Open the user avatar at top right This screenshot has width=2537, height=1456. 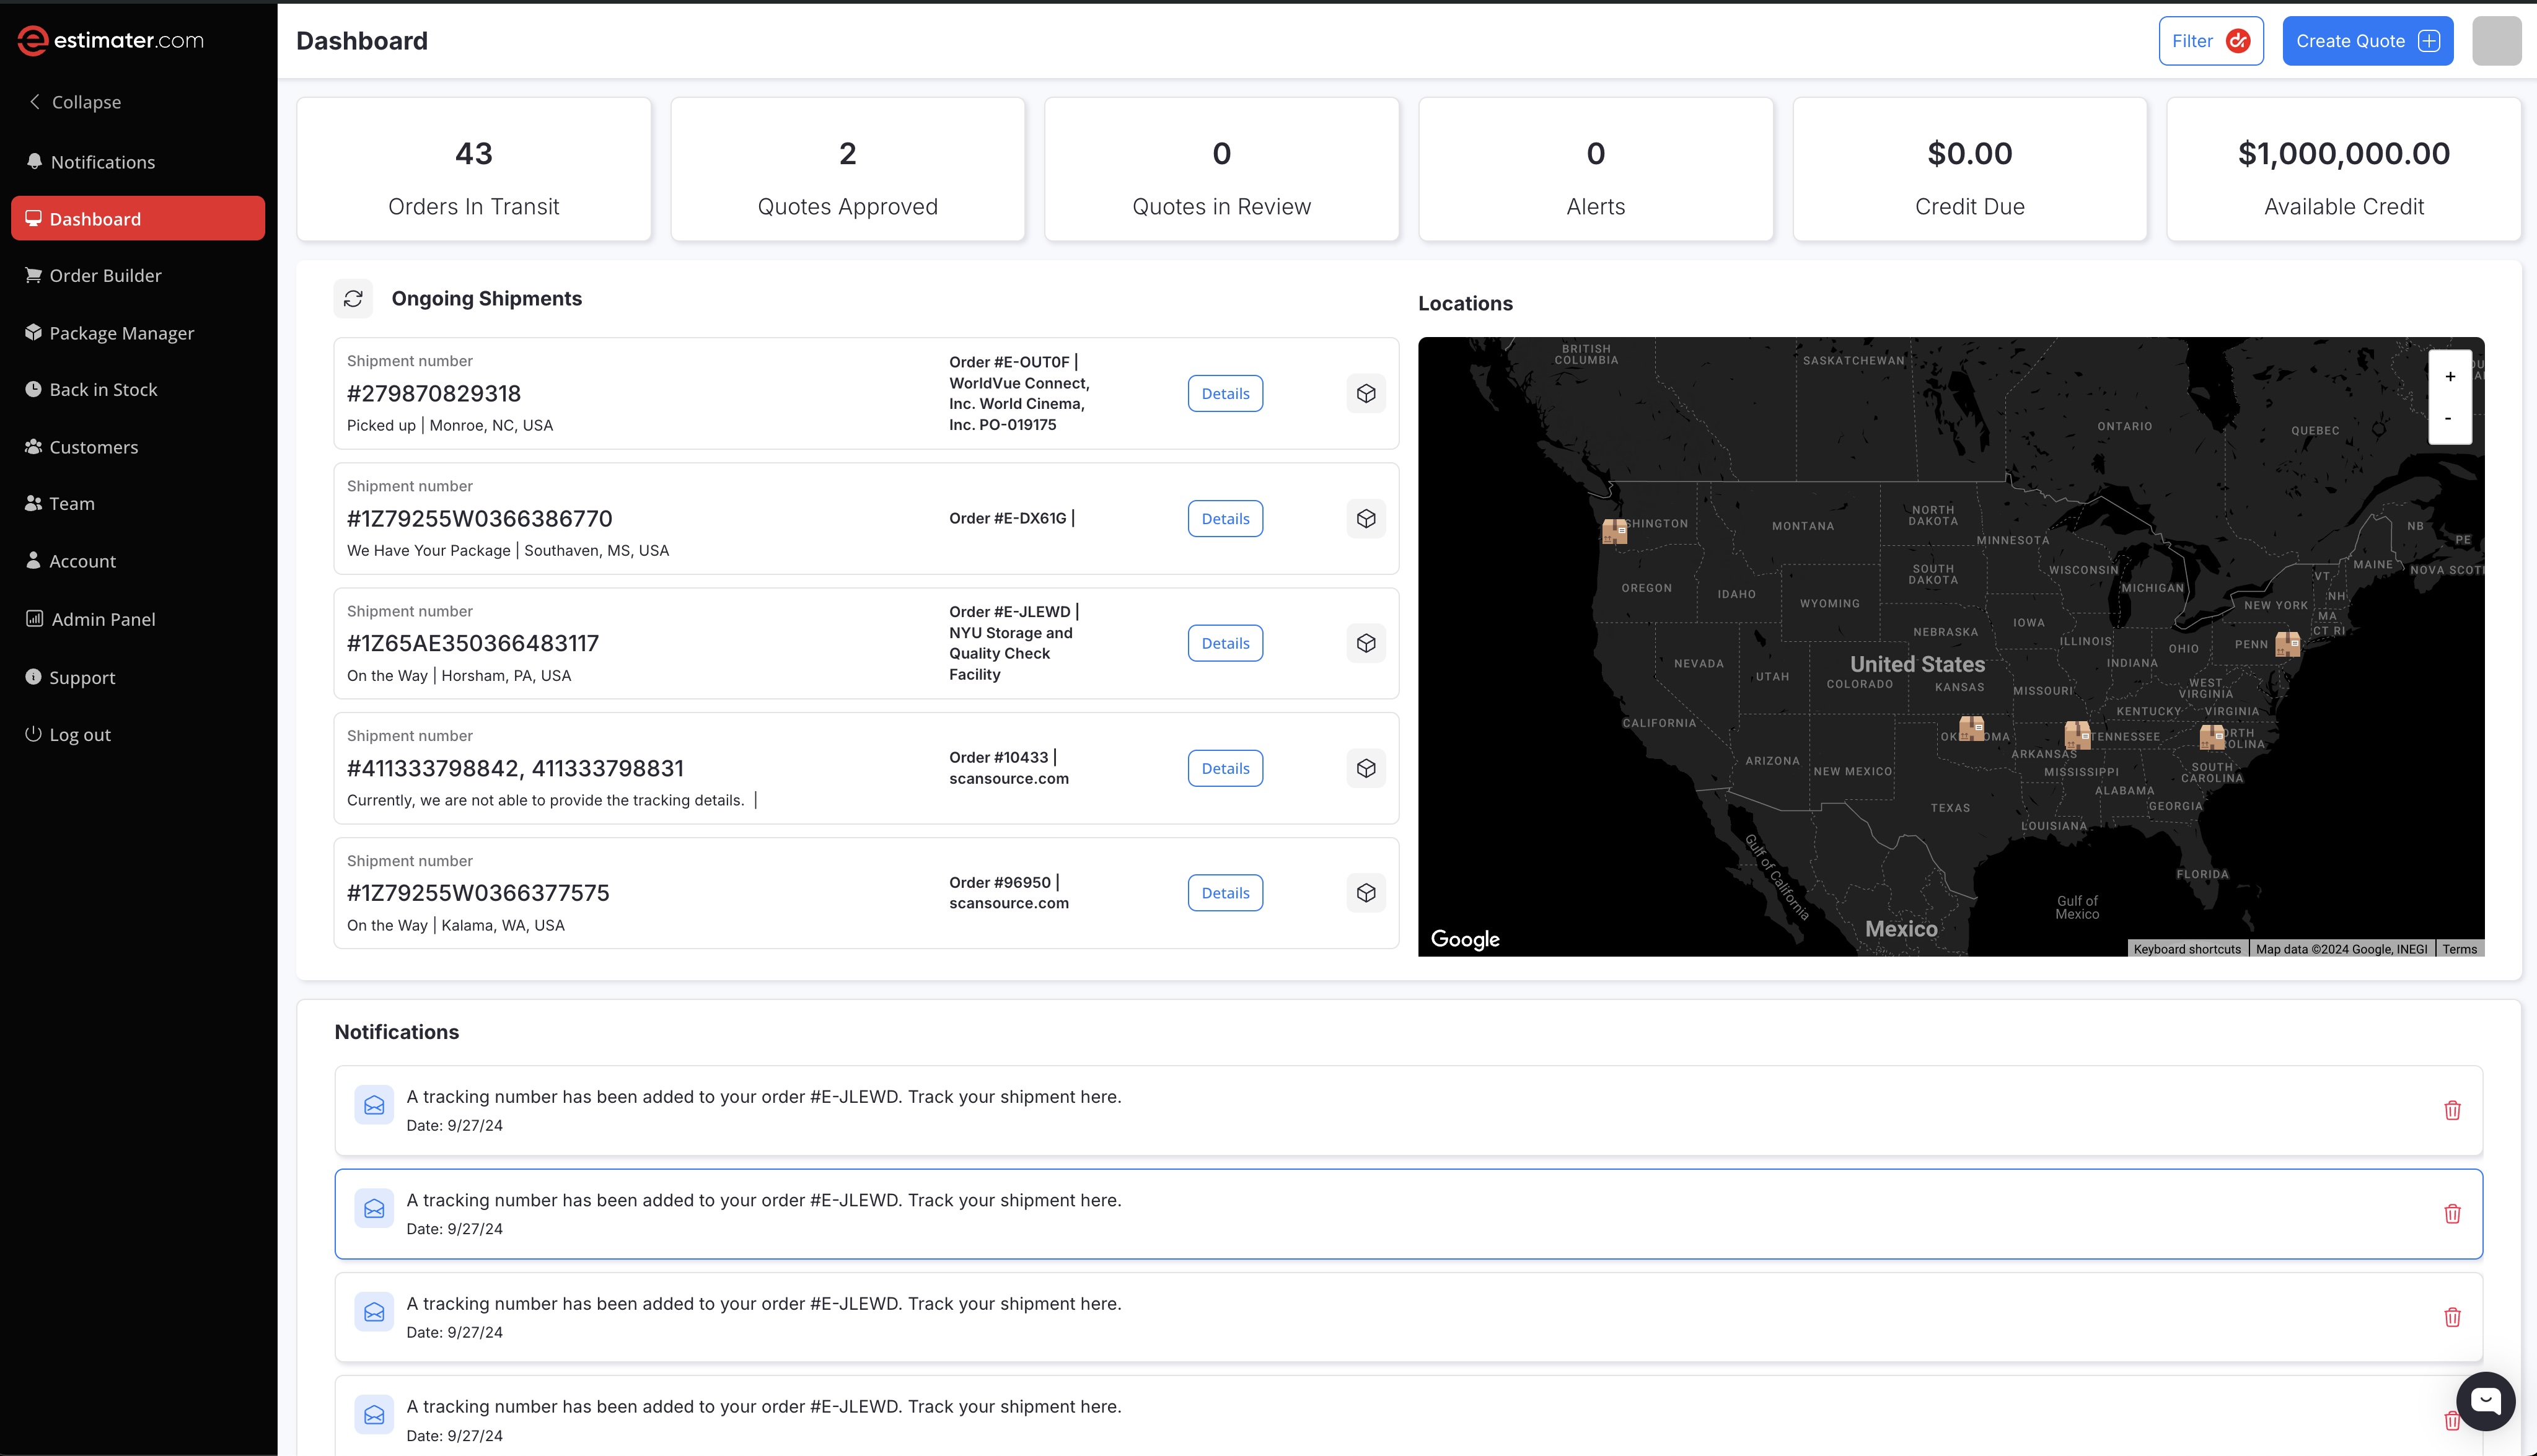point(2496,41)
